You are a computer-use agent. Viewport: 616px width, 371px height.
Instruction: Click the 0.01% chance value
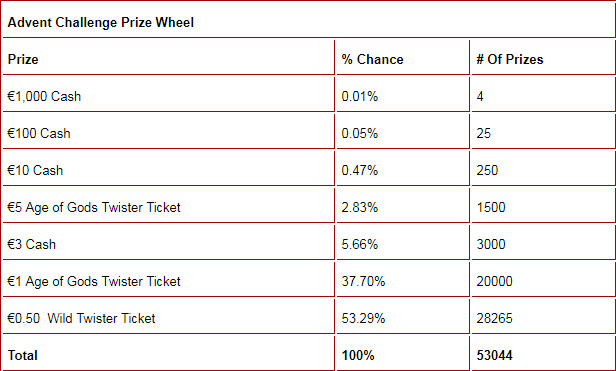(x=359, y=97)
